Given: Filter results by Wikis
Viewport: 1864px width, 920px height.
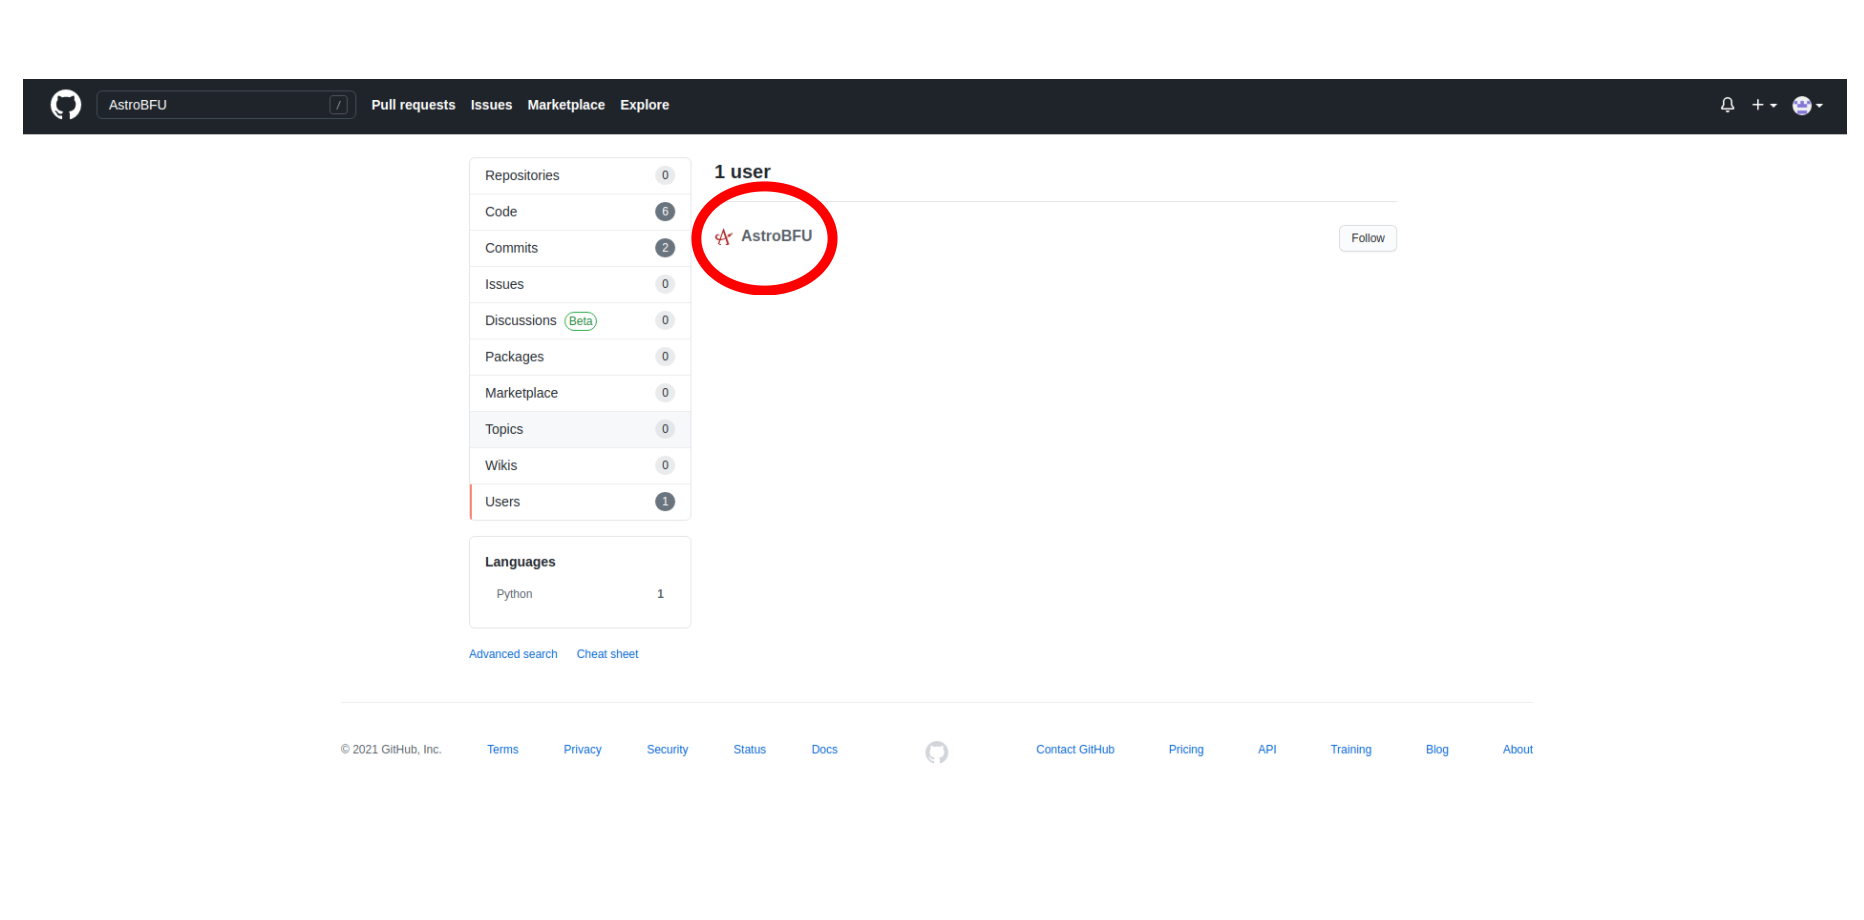Looking at the screenshot, I should (580, 466).
